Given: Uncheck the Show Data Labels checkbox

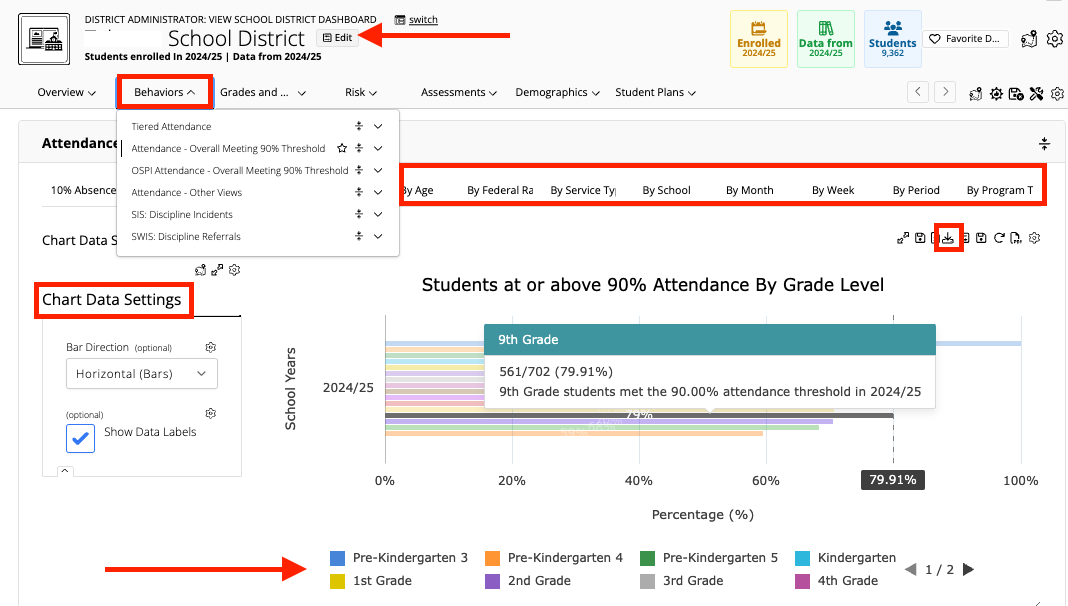Looking at the screenshot, I should tap(80, 438).
